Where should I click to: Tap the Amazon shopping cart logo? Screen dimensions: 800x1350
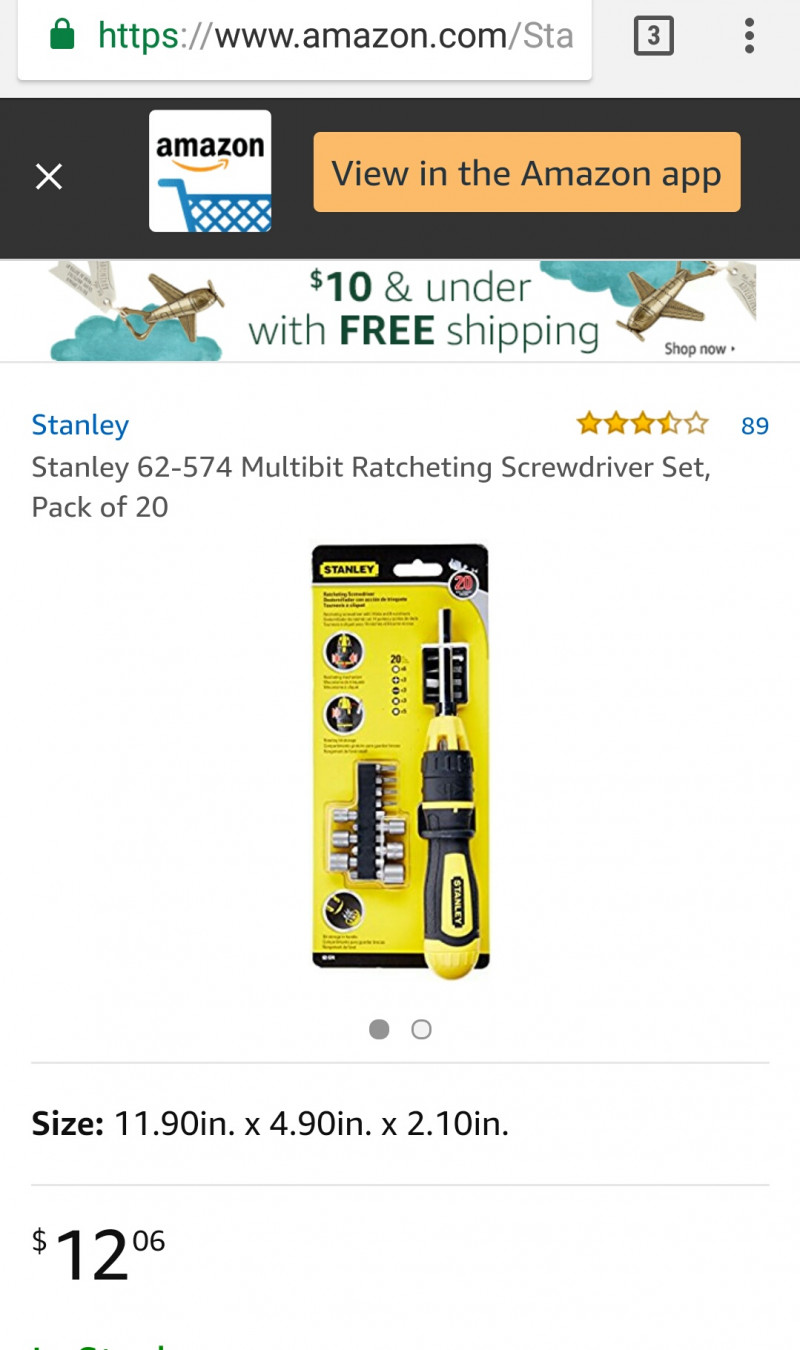tap(210, 171)
